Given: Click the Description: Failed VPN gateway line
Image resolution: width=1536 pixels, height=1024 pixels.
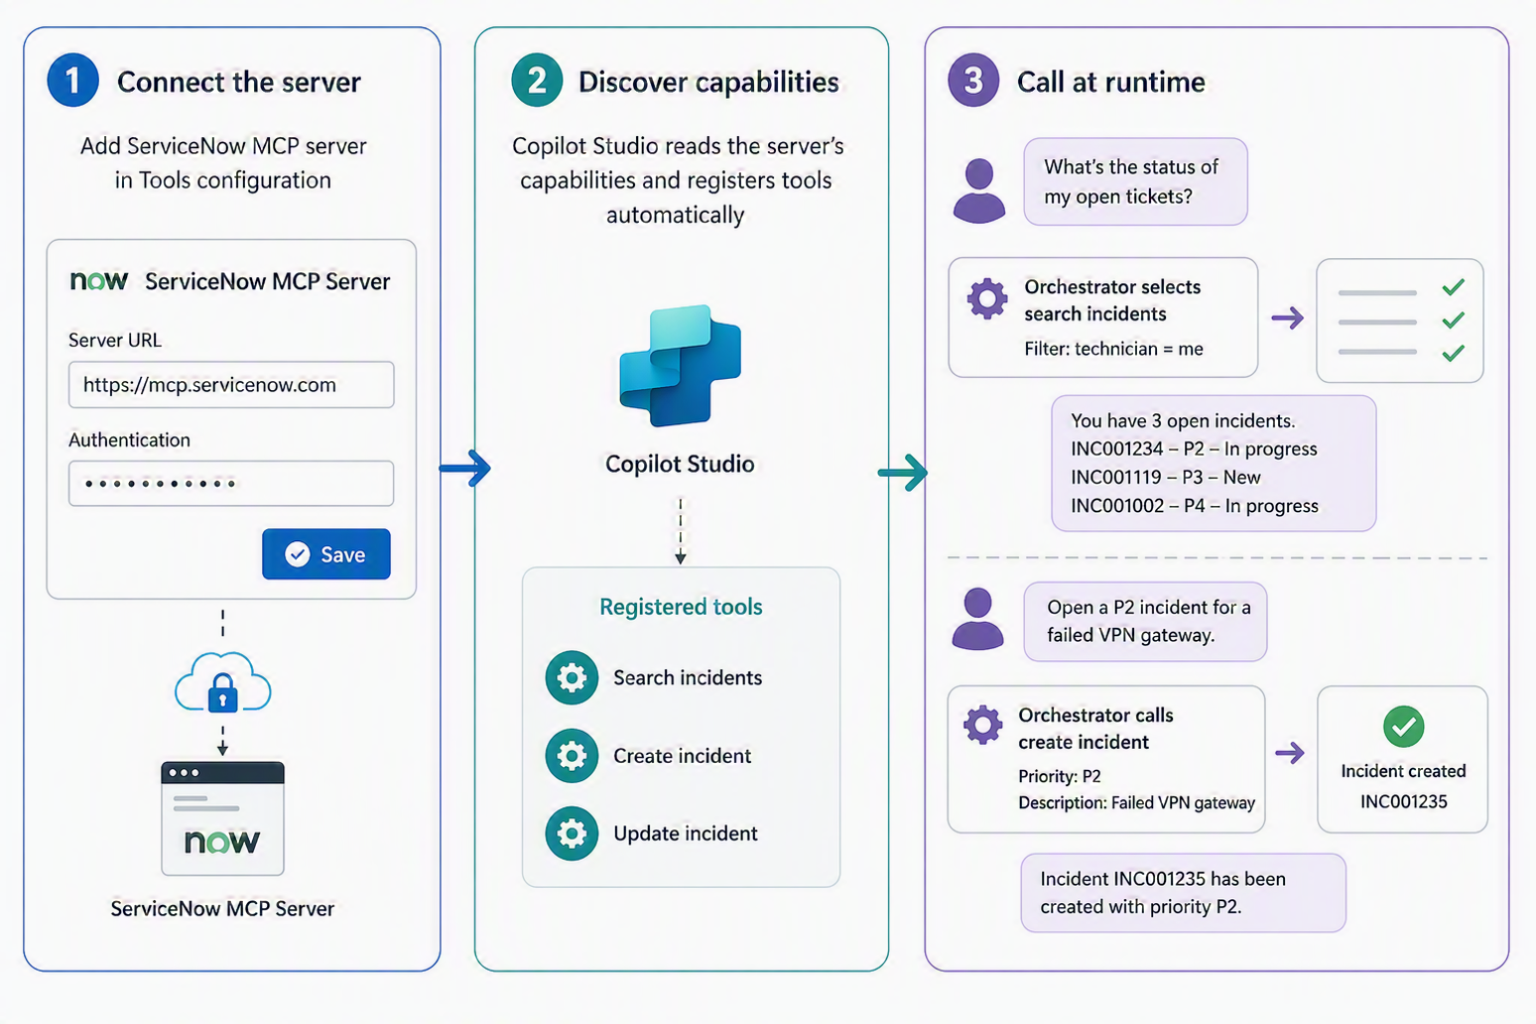Looking at the screenshot, I should pyautogui.click(x=1137, y=803).
